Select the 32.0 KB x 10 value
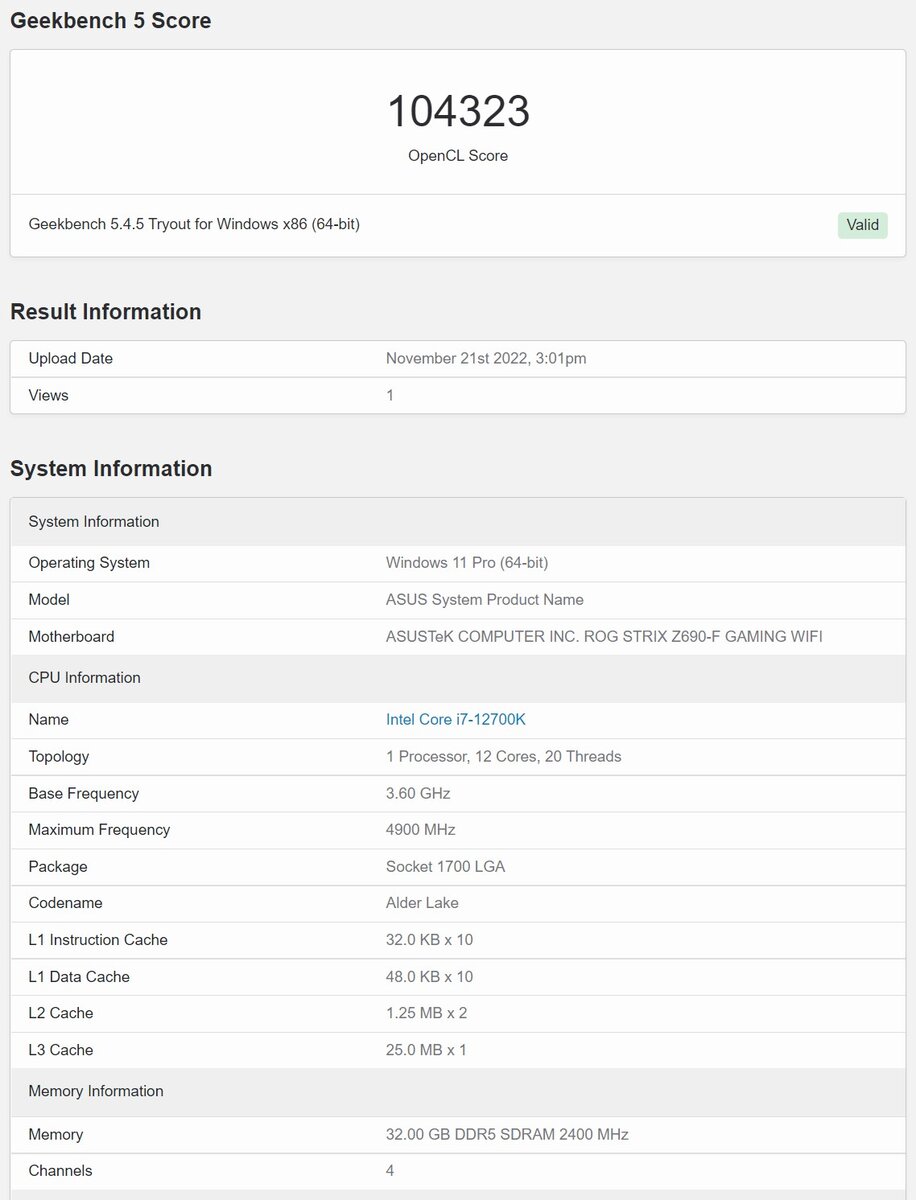The width and height of the screenshot is (916, 1200). pyautogui.click(x=430, y=940)
